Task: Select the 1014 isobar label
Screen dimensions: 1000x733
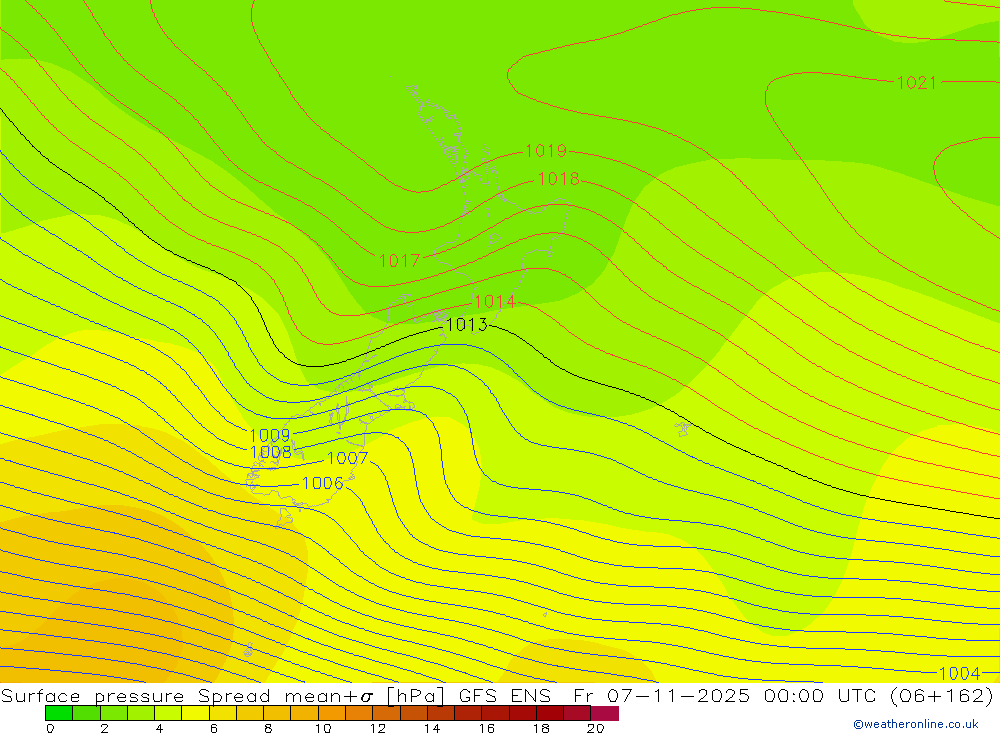Action: (495, 301)
